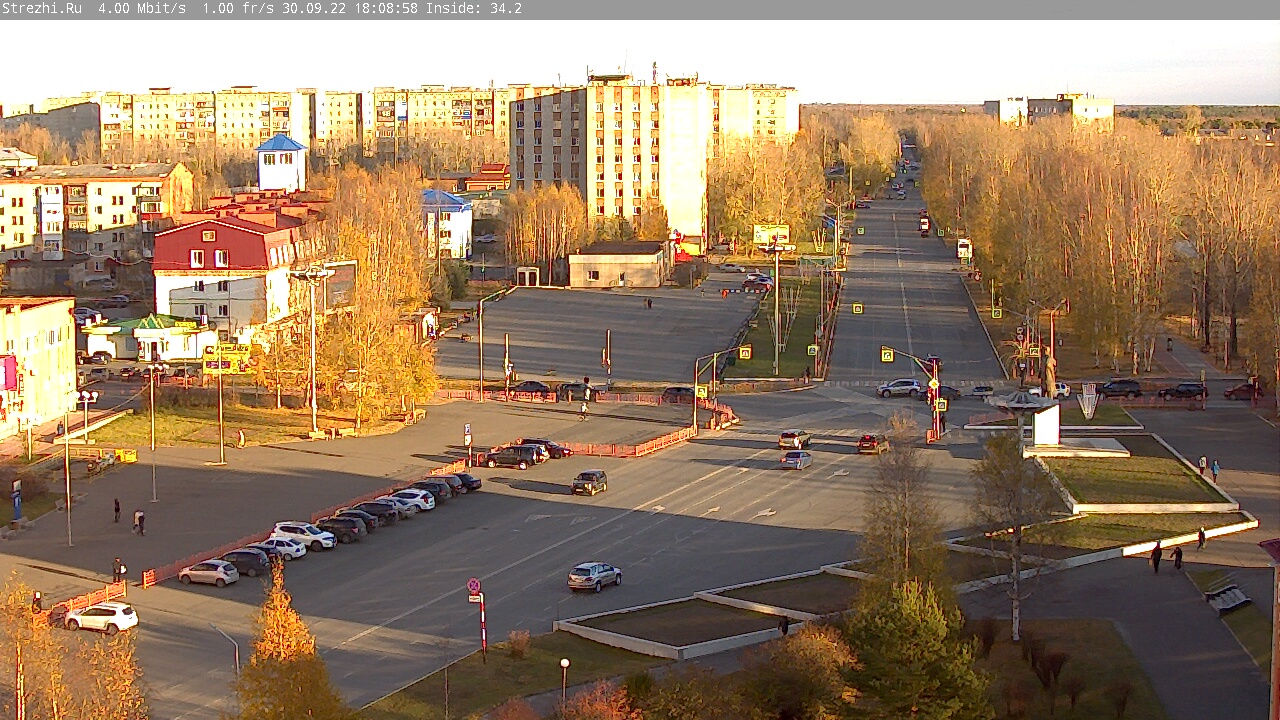The width and height of the screenshot is (1280, 720).
Task: Click the blue-roofed white tower building
Action: pyautogui.click(x=281, y=162)
